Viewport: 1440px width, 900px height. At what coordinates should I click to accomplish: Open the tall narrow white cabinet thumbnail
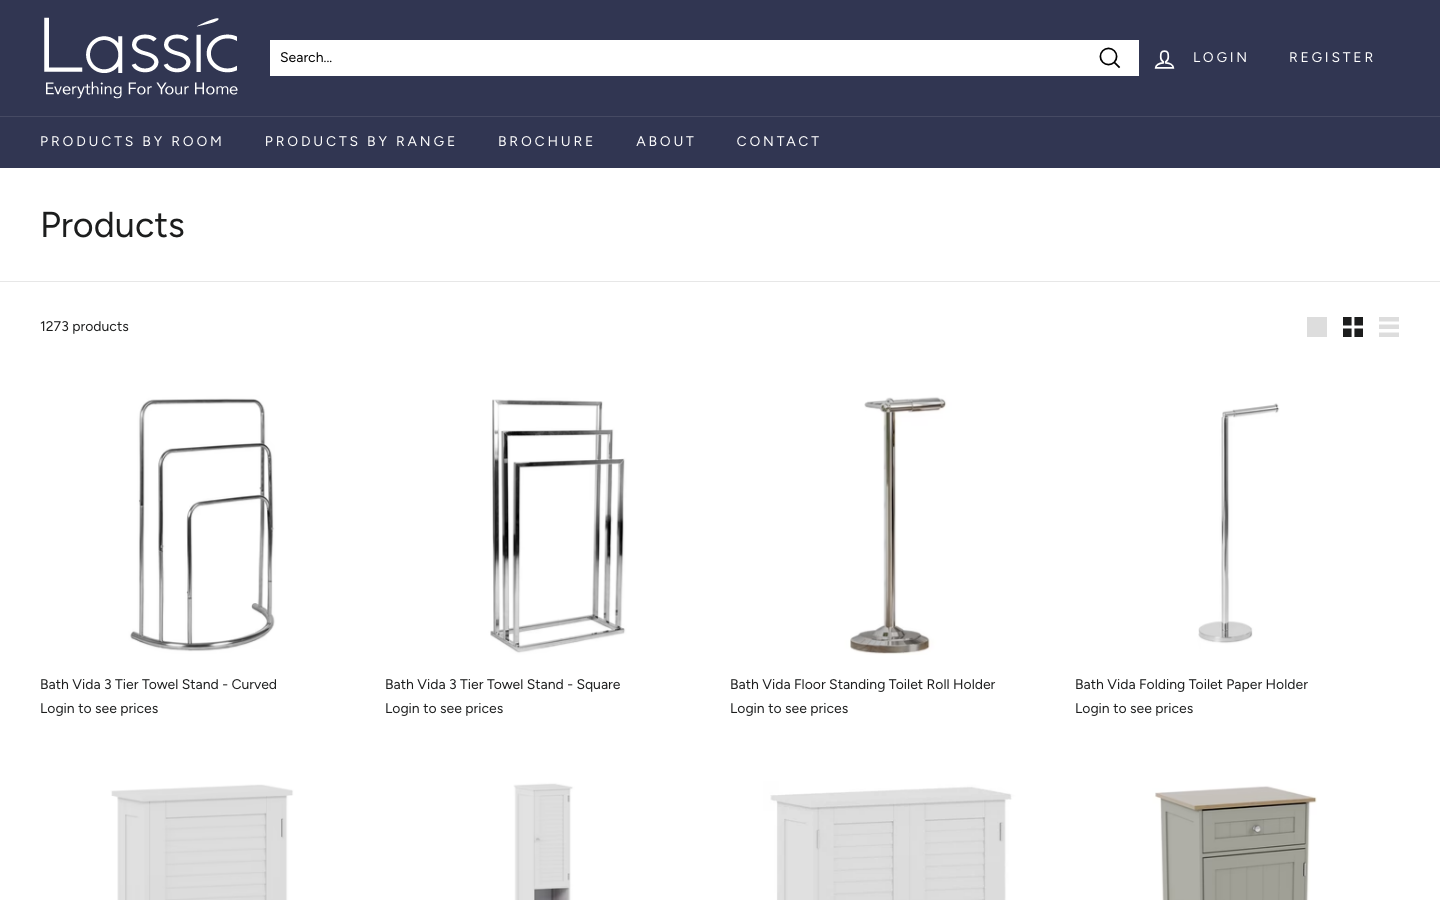543,842
